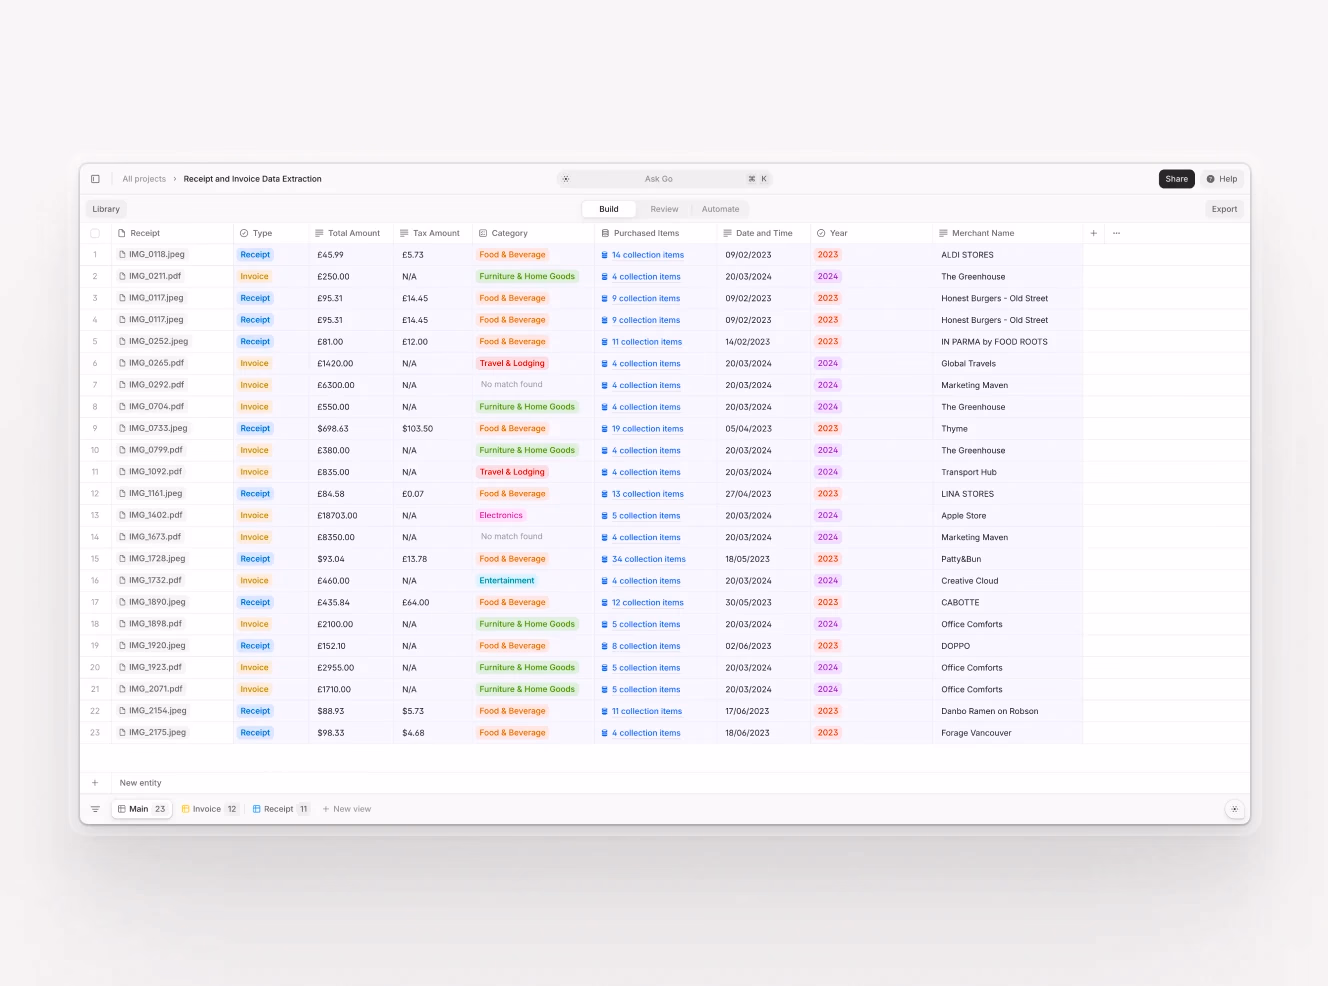
Task: Click the plus icon beside New entity
Action: click(x=95, y=783)
